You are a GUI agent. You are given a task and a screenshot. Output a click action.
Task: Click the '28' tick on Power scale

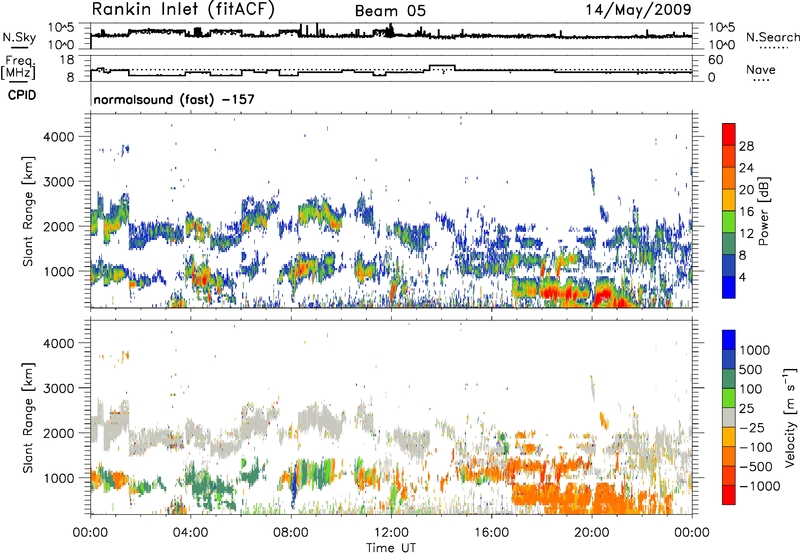pyautogui.click(x=746, y=146)
